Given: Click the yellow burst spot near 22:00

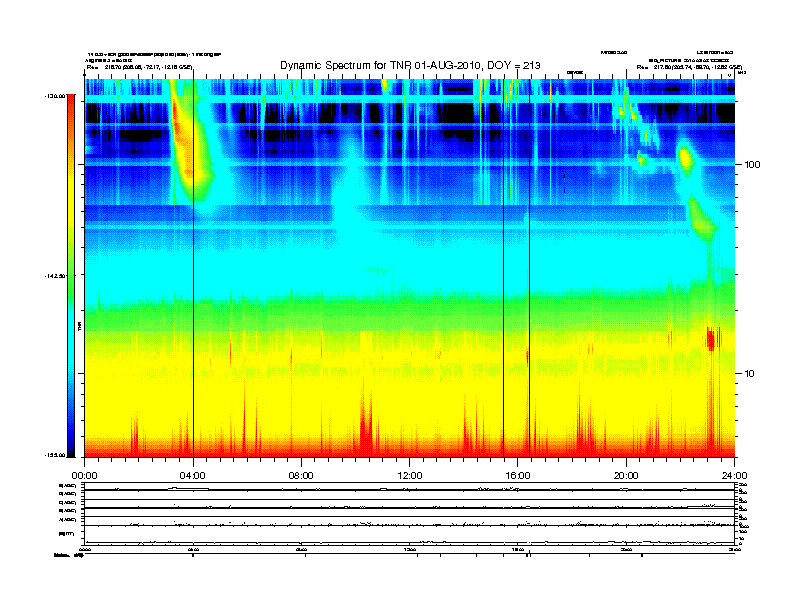Looking at the screenshot, I should pos(685,158).
